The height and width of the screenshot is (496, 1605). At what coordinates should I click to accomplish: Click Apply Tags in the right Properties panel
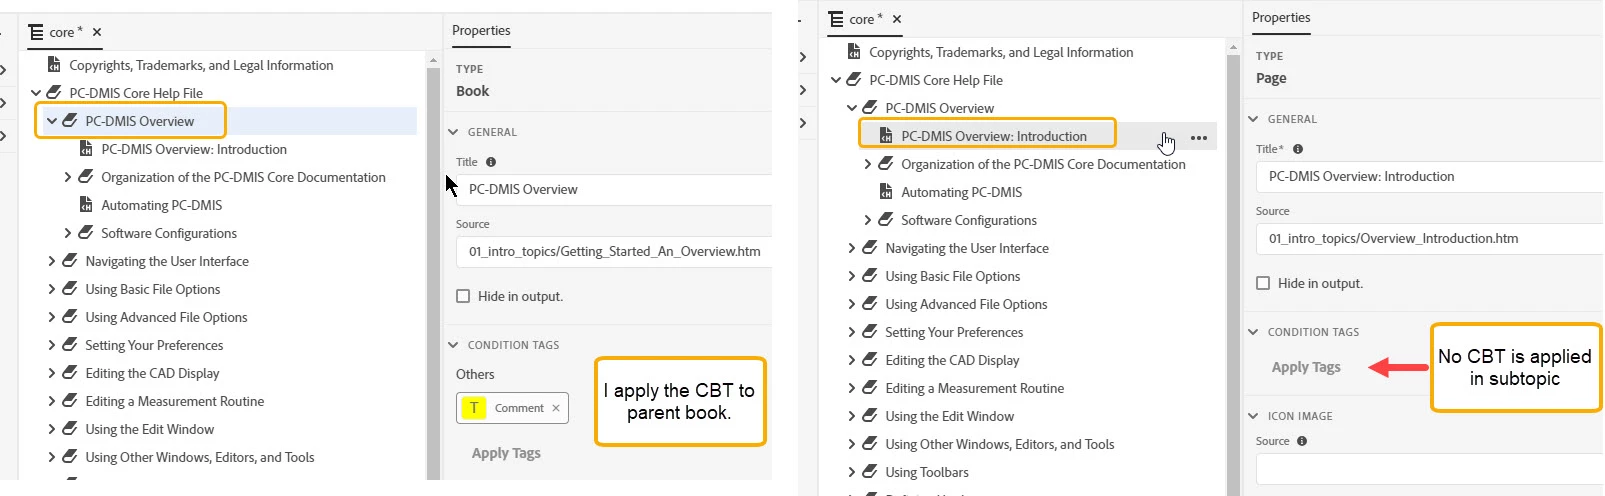tap(1306, 367)
